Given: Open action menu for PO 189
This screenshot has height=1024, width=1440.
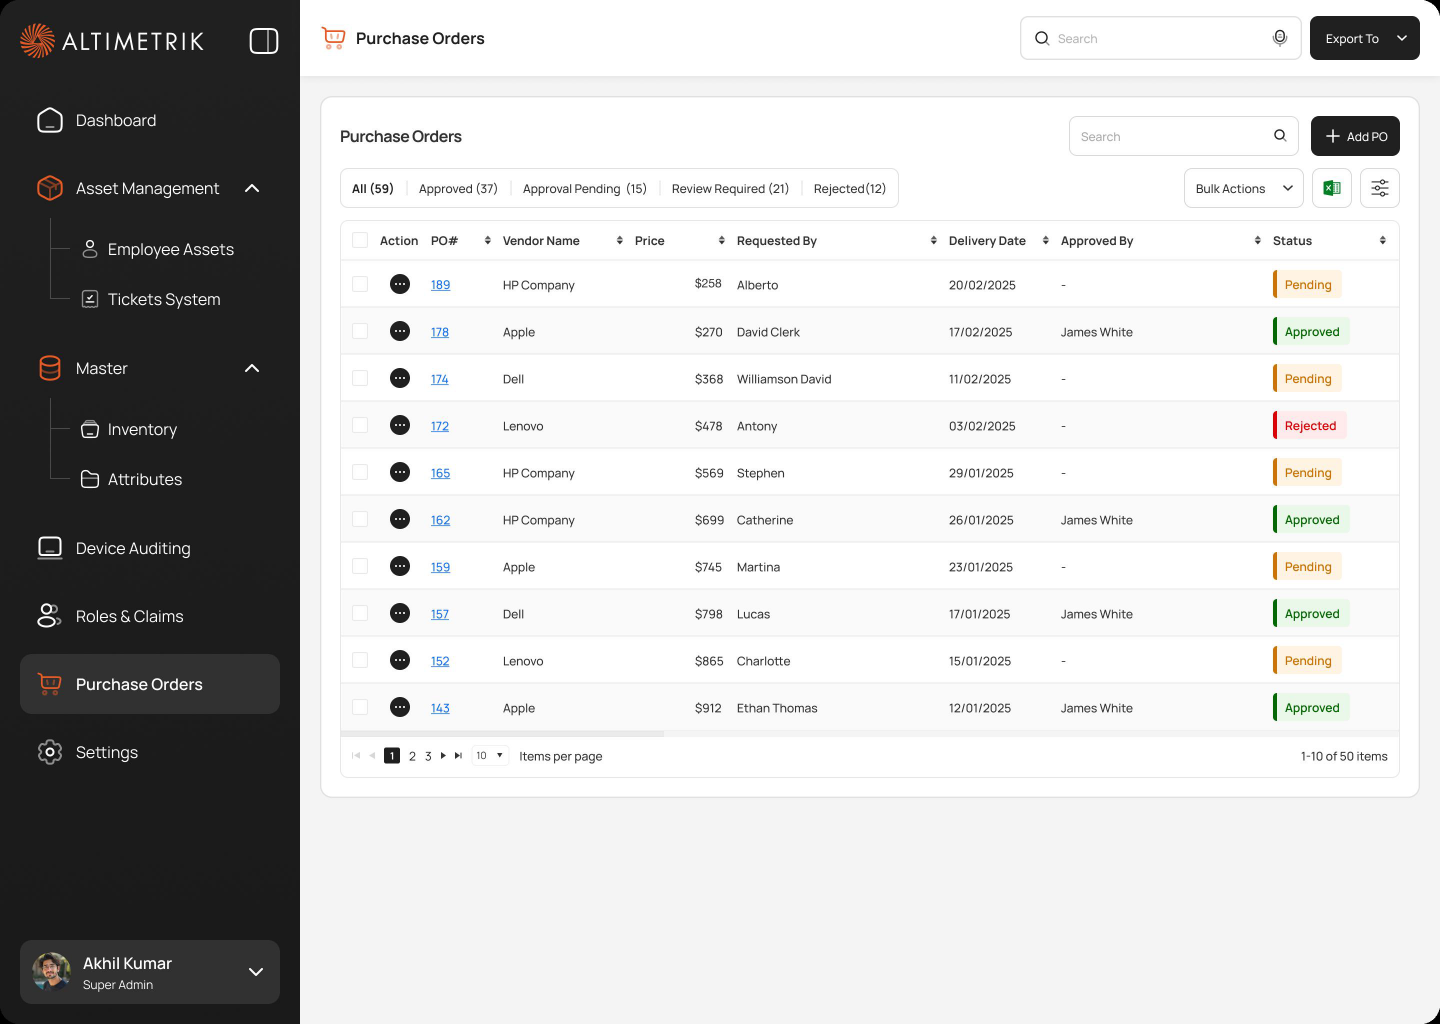Looking at the screenshot, I should (400, 284).
